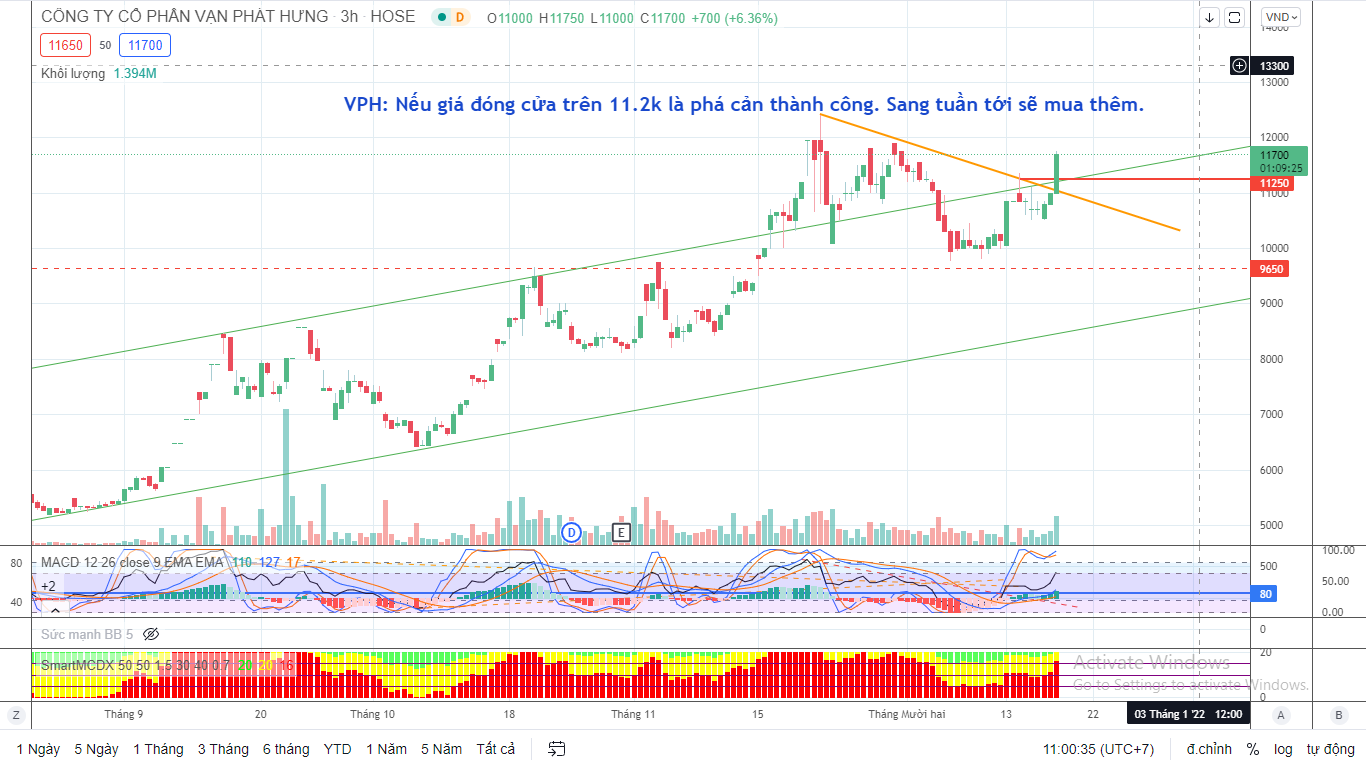The width and height of the screenshot is (1366, 768).
Task: Click the green dot market status indicator
Action: [x=441, y=18]
